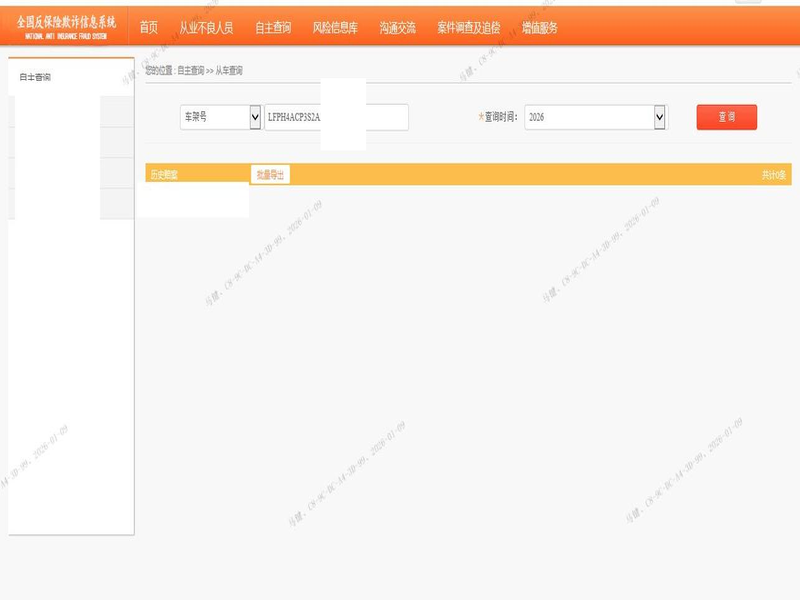Click the 批量导出 button
This screenshot has width=800, height=600.
[x=270, y=175]
